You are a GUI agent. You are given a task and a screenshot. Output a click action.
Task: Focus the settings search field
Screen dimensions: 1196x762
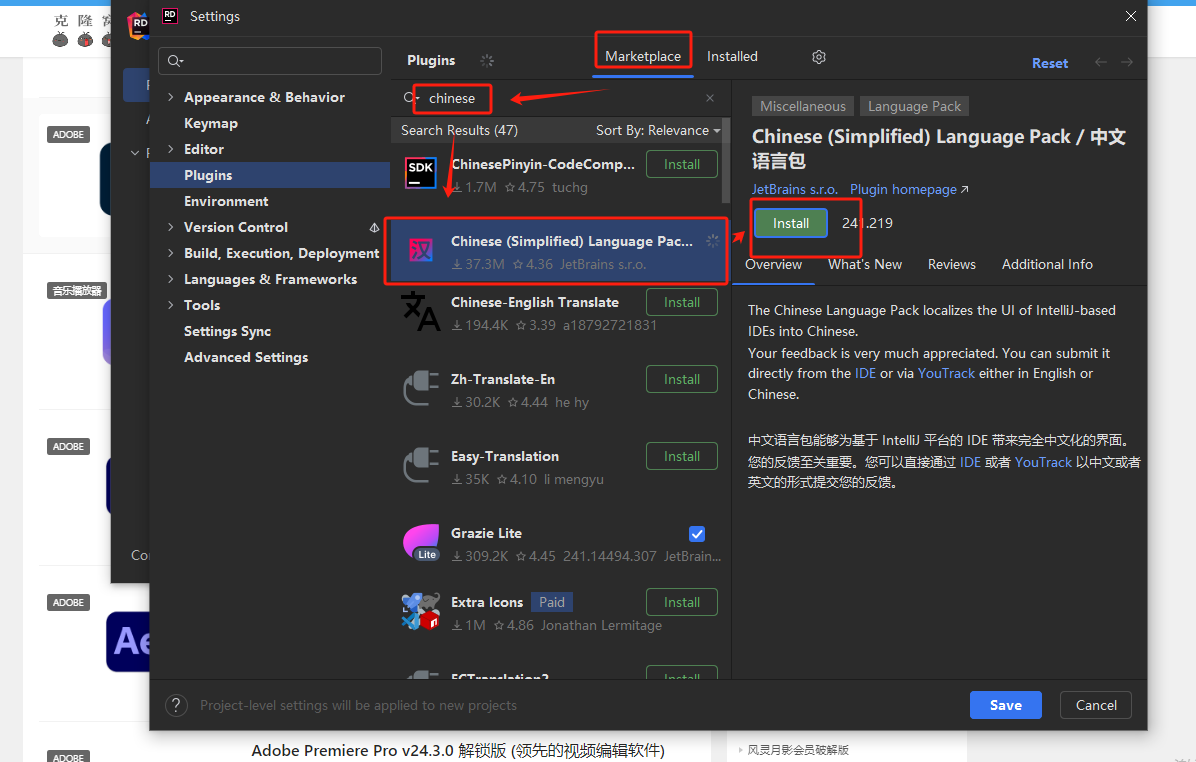[270, 61]
